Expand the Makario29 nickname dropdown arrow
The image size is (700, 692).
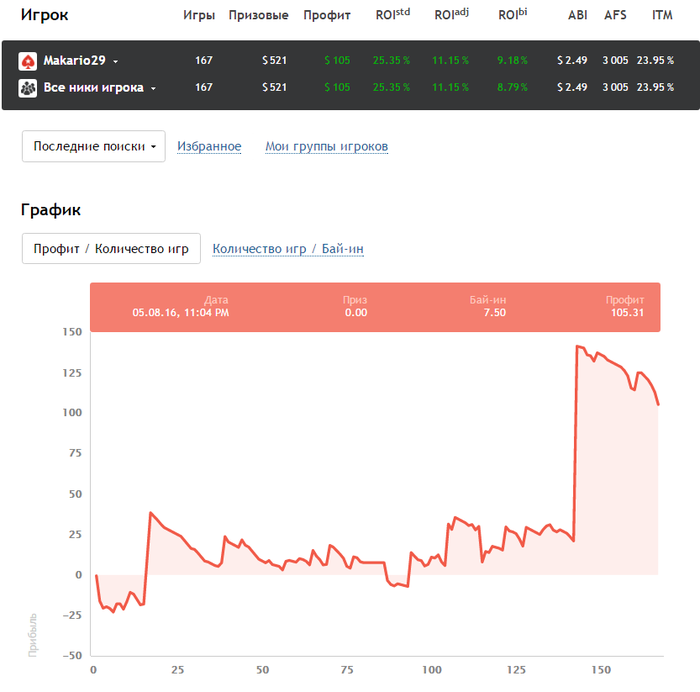point(116,62)
